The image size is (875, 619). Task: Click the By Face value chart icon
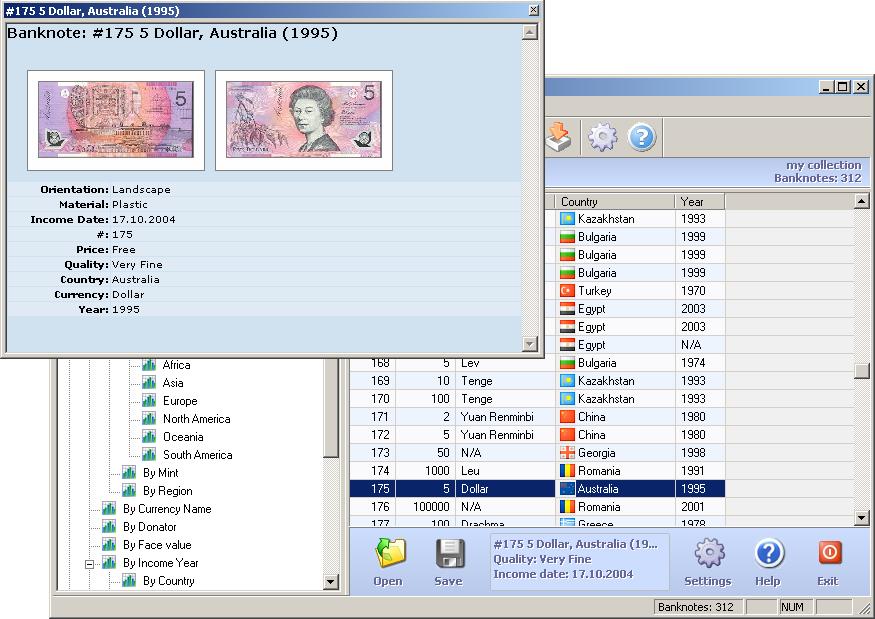point(109,545)
